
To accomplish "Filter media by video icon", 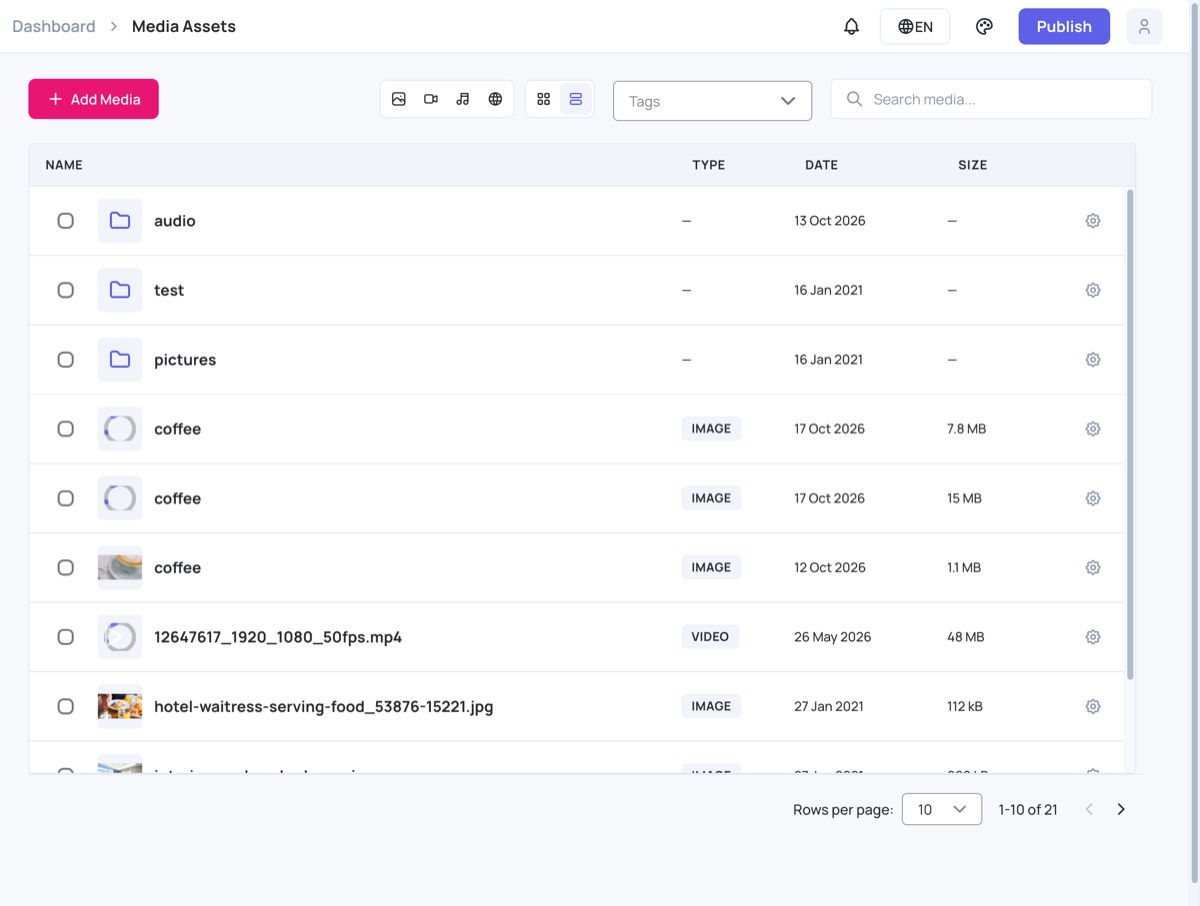I will 431,99.
